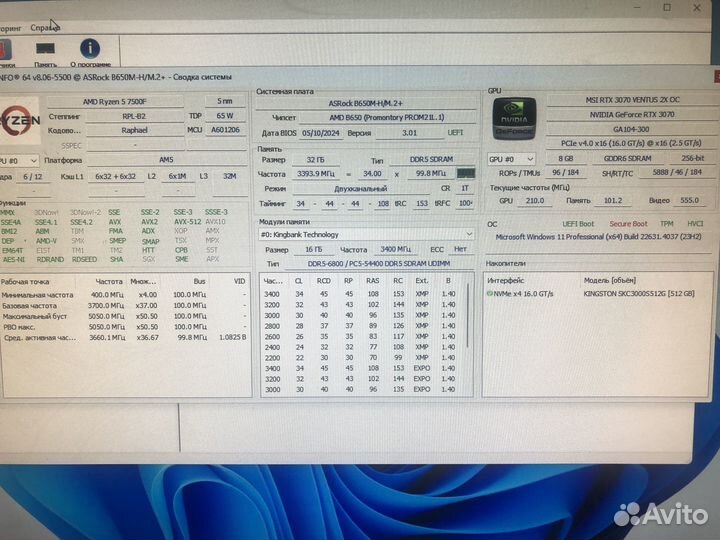The width and height of the screenshot is (720, 540).
Task: Click the 32M L3 cache value
Action: tap(230, 176)
